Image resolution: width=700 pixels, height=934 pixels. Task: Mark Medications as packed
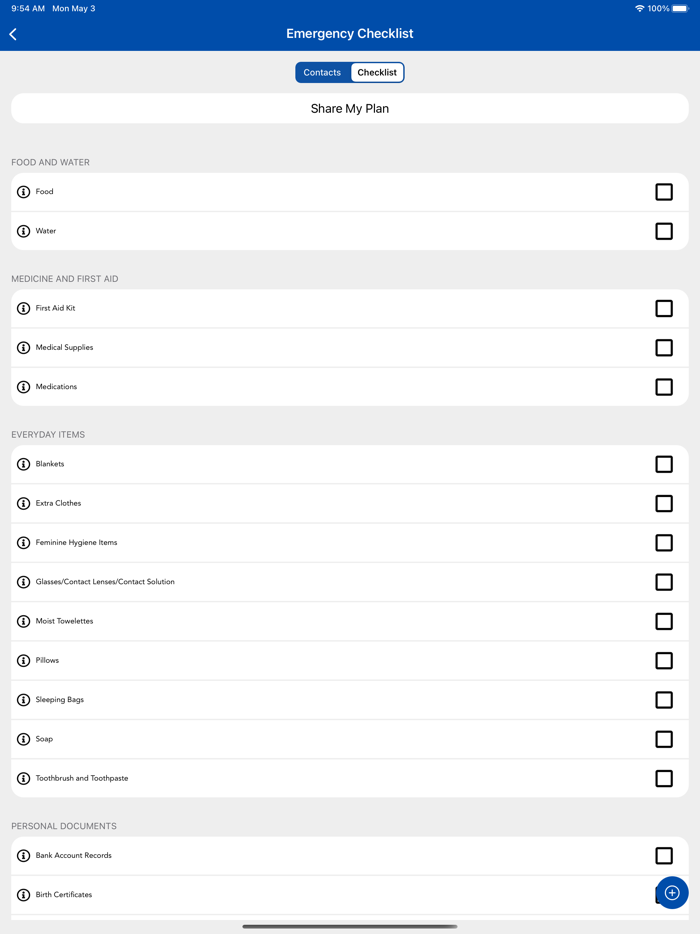664,387
